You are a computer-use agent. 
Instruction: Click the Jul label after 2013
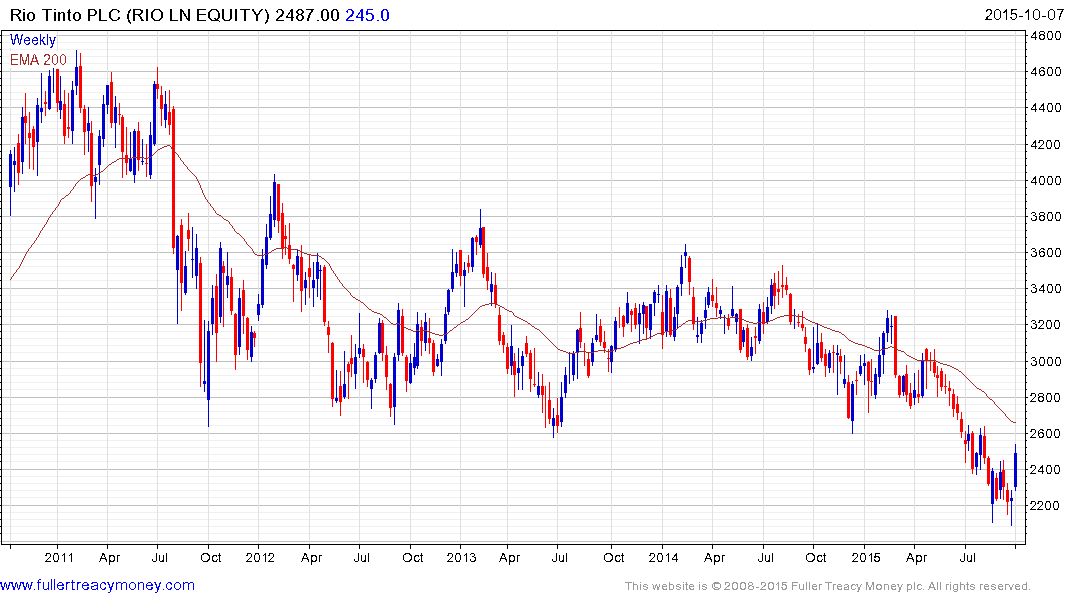pos(559,557)
